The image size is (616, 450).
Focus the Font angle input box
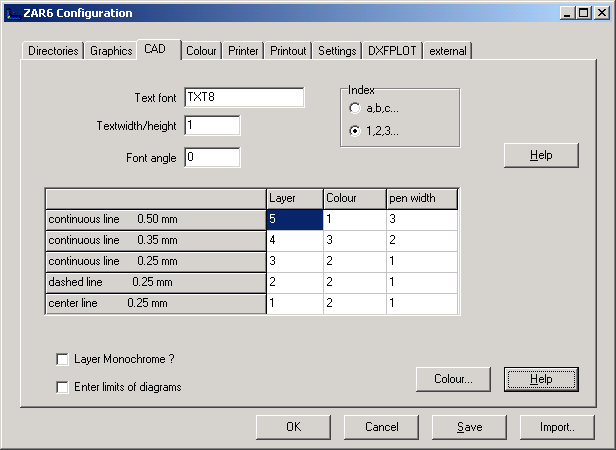(x=211, y=157)
